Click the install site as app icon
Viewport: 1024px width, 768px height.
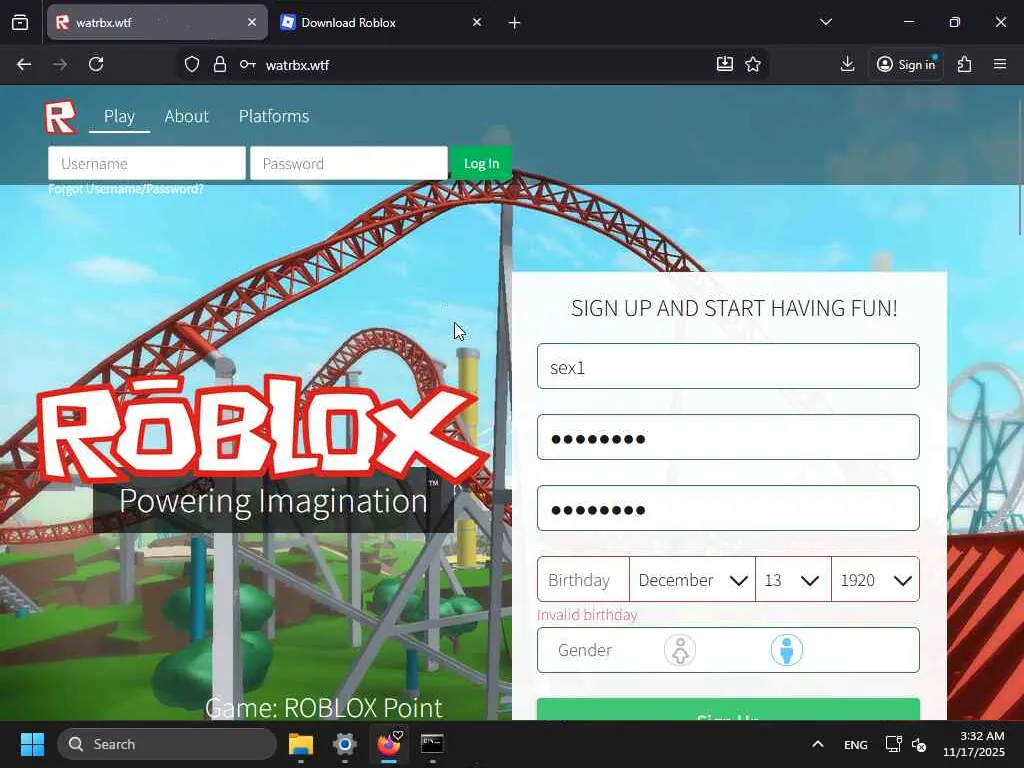724,64
